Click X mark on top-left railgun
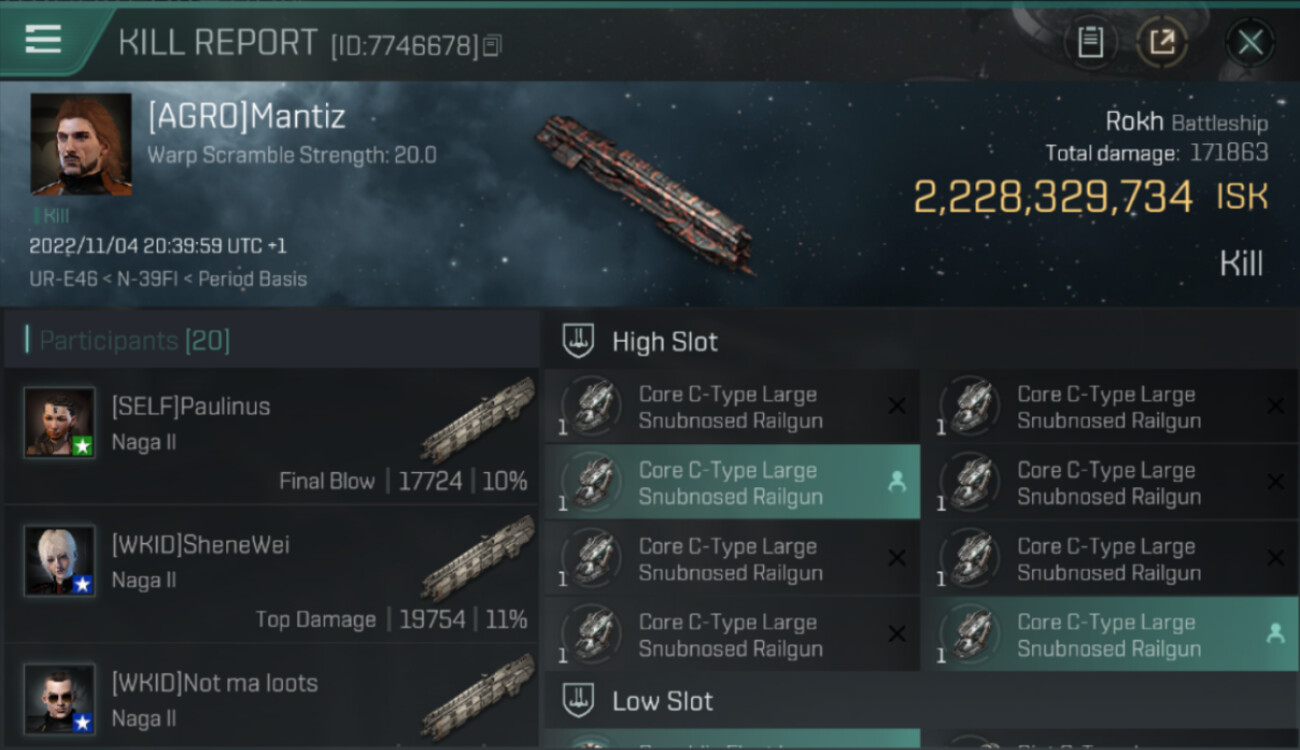The width and height of the screenshot is (1300, 750). pos(897,406)
